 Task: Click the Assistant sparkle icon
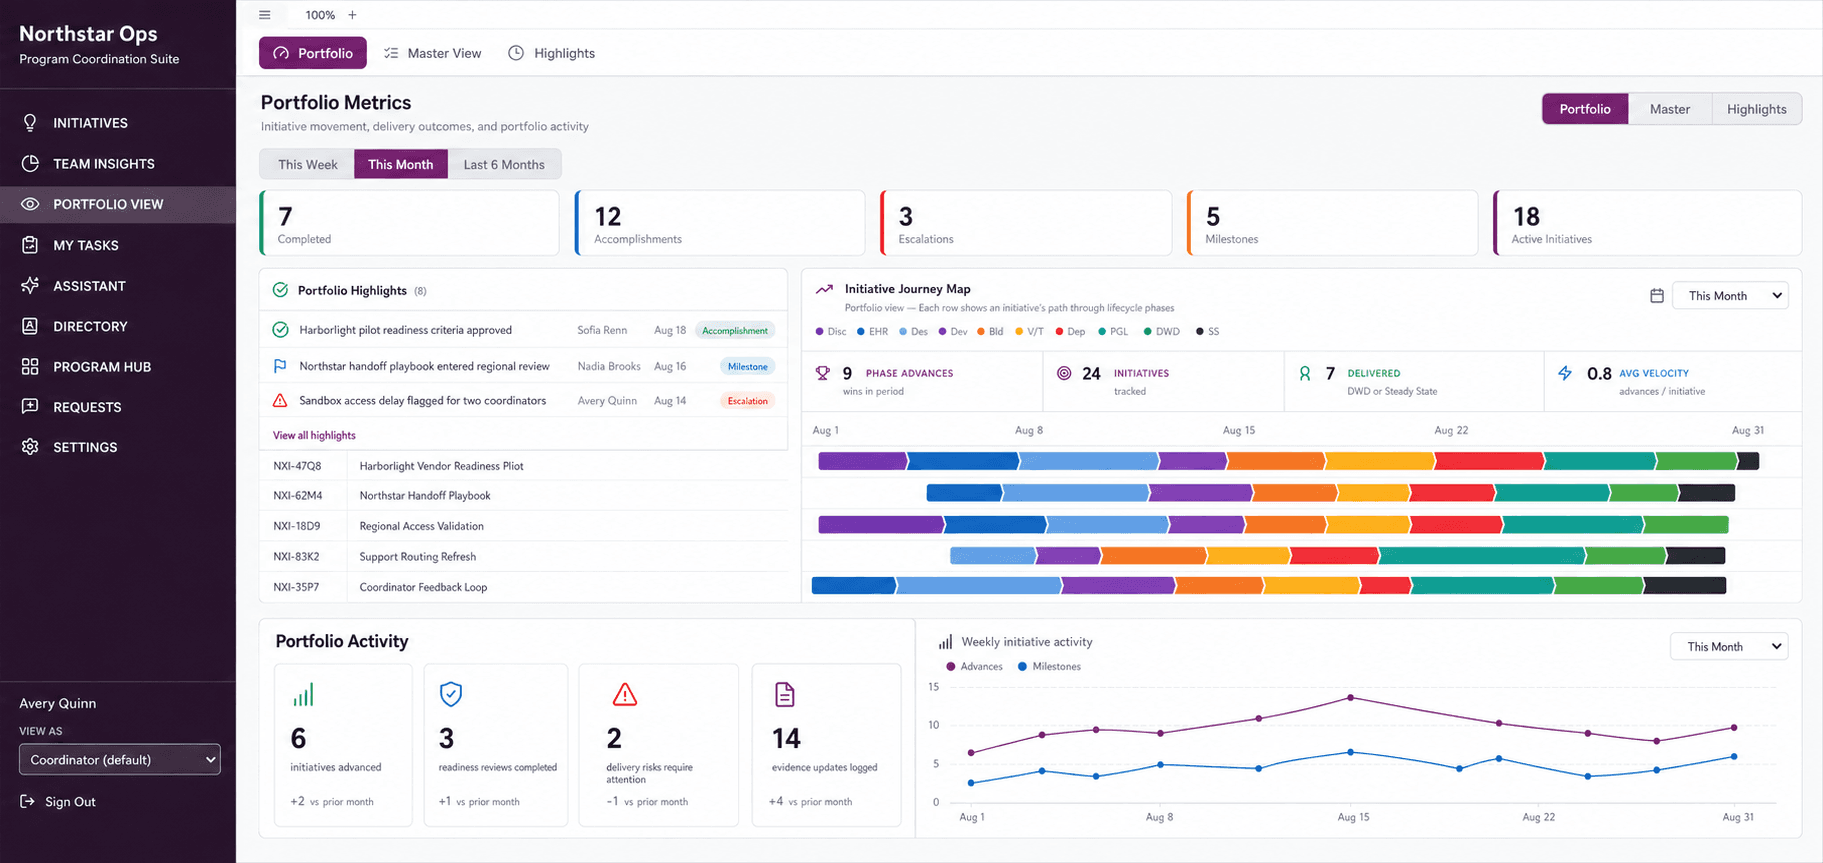coord(30,285)
